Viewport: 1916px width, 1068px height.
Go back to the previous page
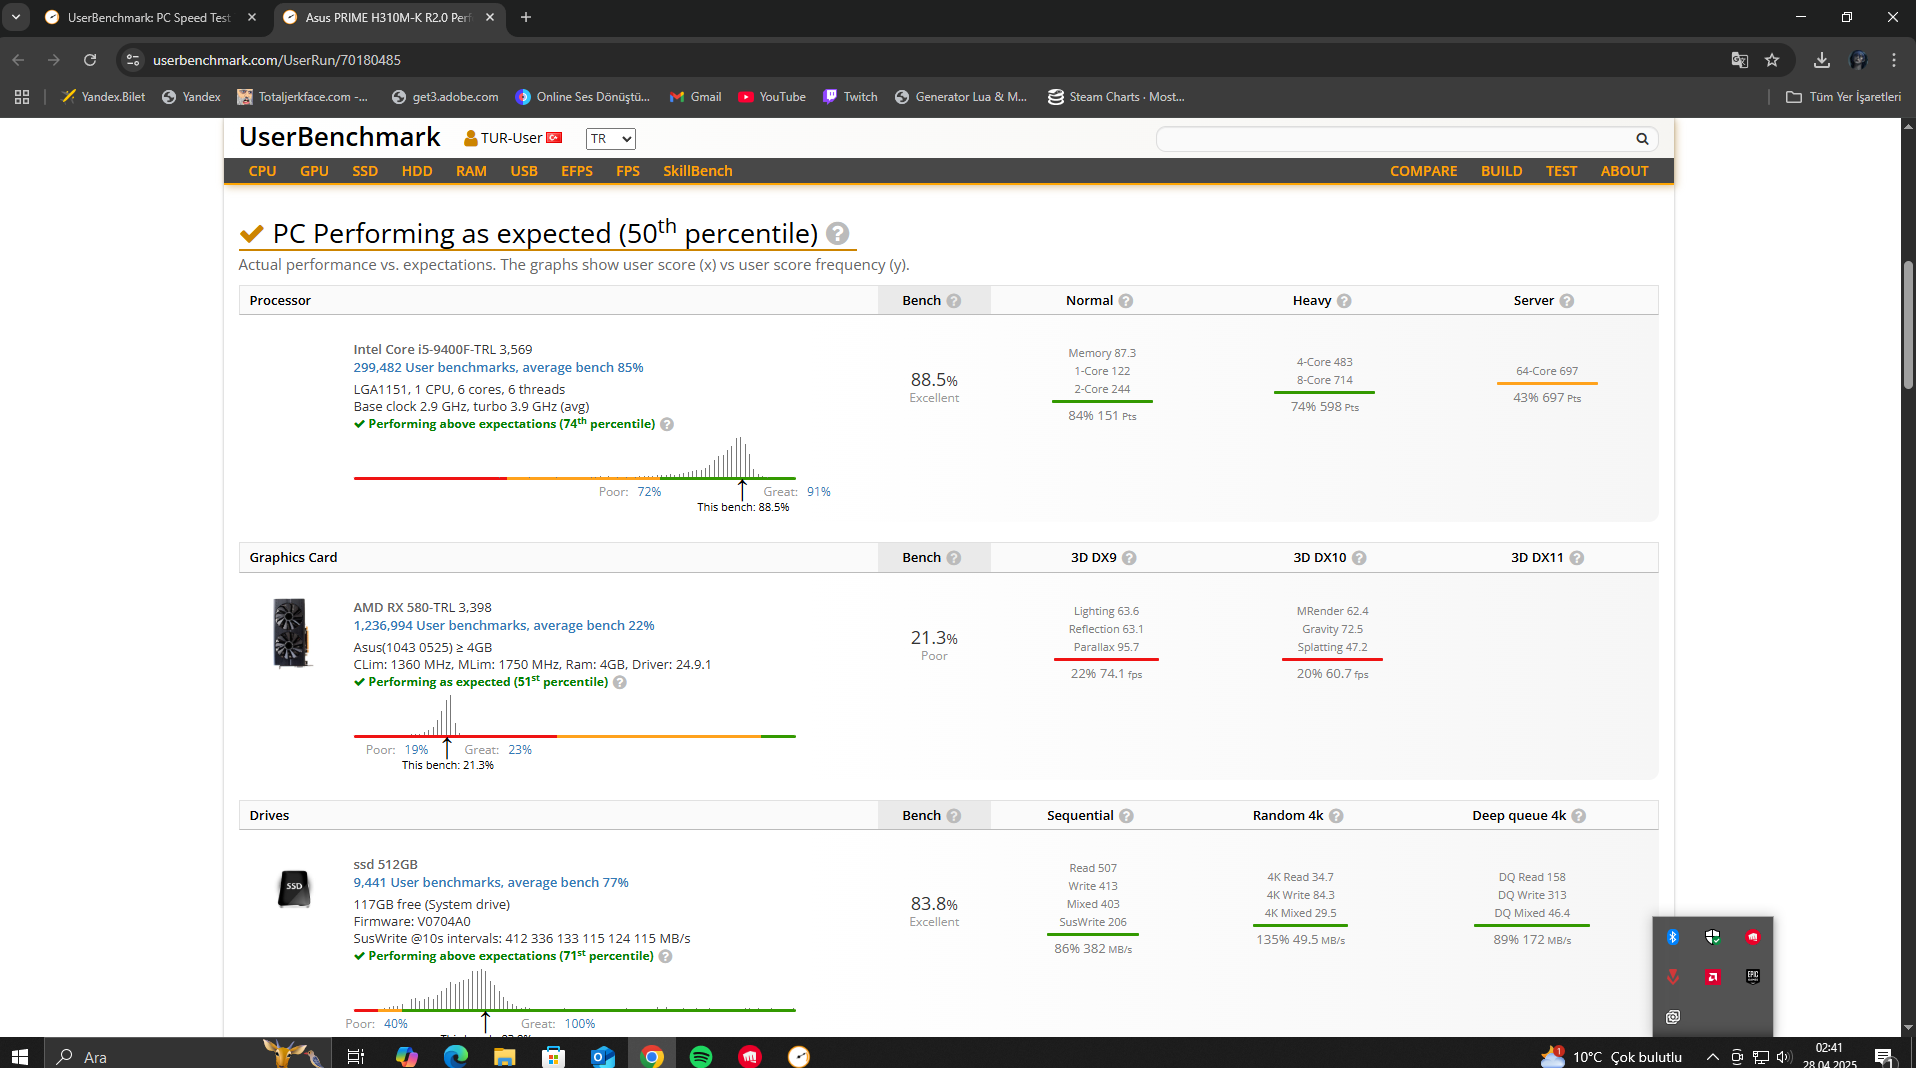coord(18,60)
